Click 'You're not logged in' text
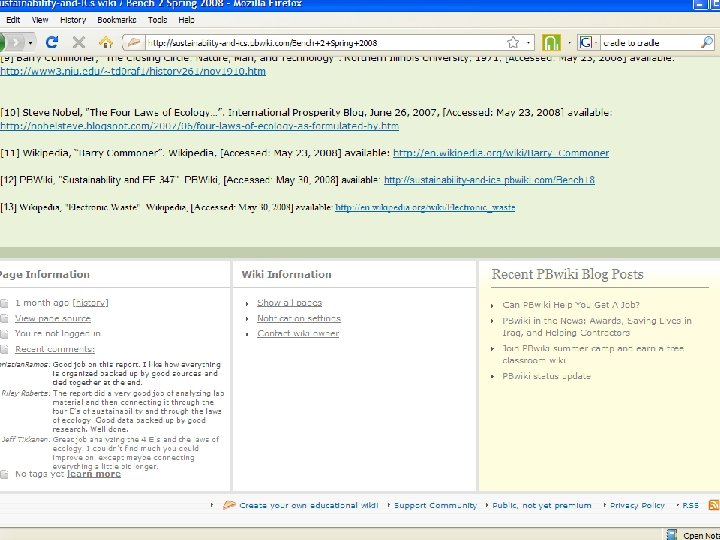Viewport: 720px width, 540px height. [x=57, y=333]
